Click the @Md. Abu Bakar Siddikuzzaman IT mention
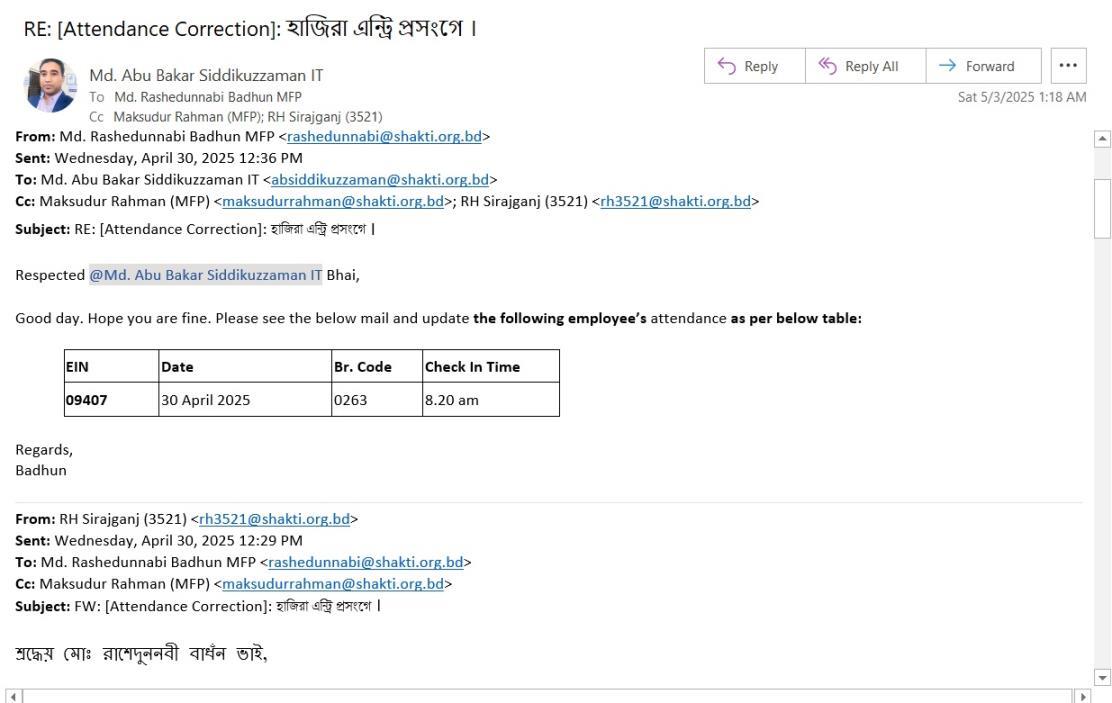This screenshot has height=703, width=1112. 206,275
